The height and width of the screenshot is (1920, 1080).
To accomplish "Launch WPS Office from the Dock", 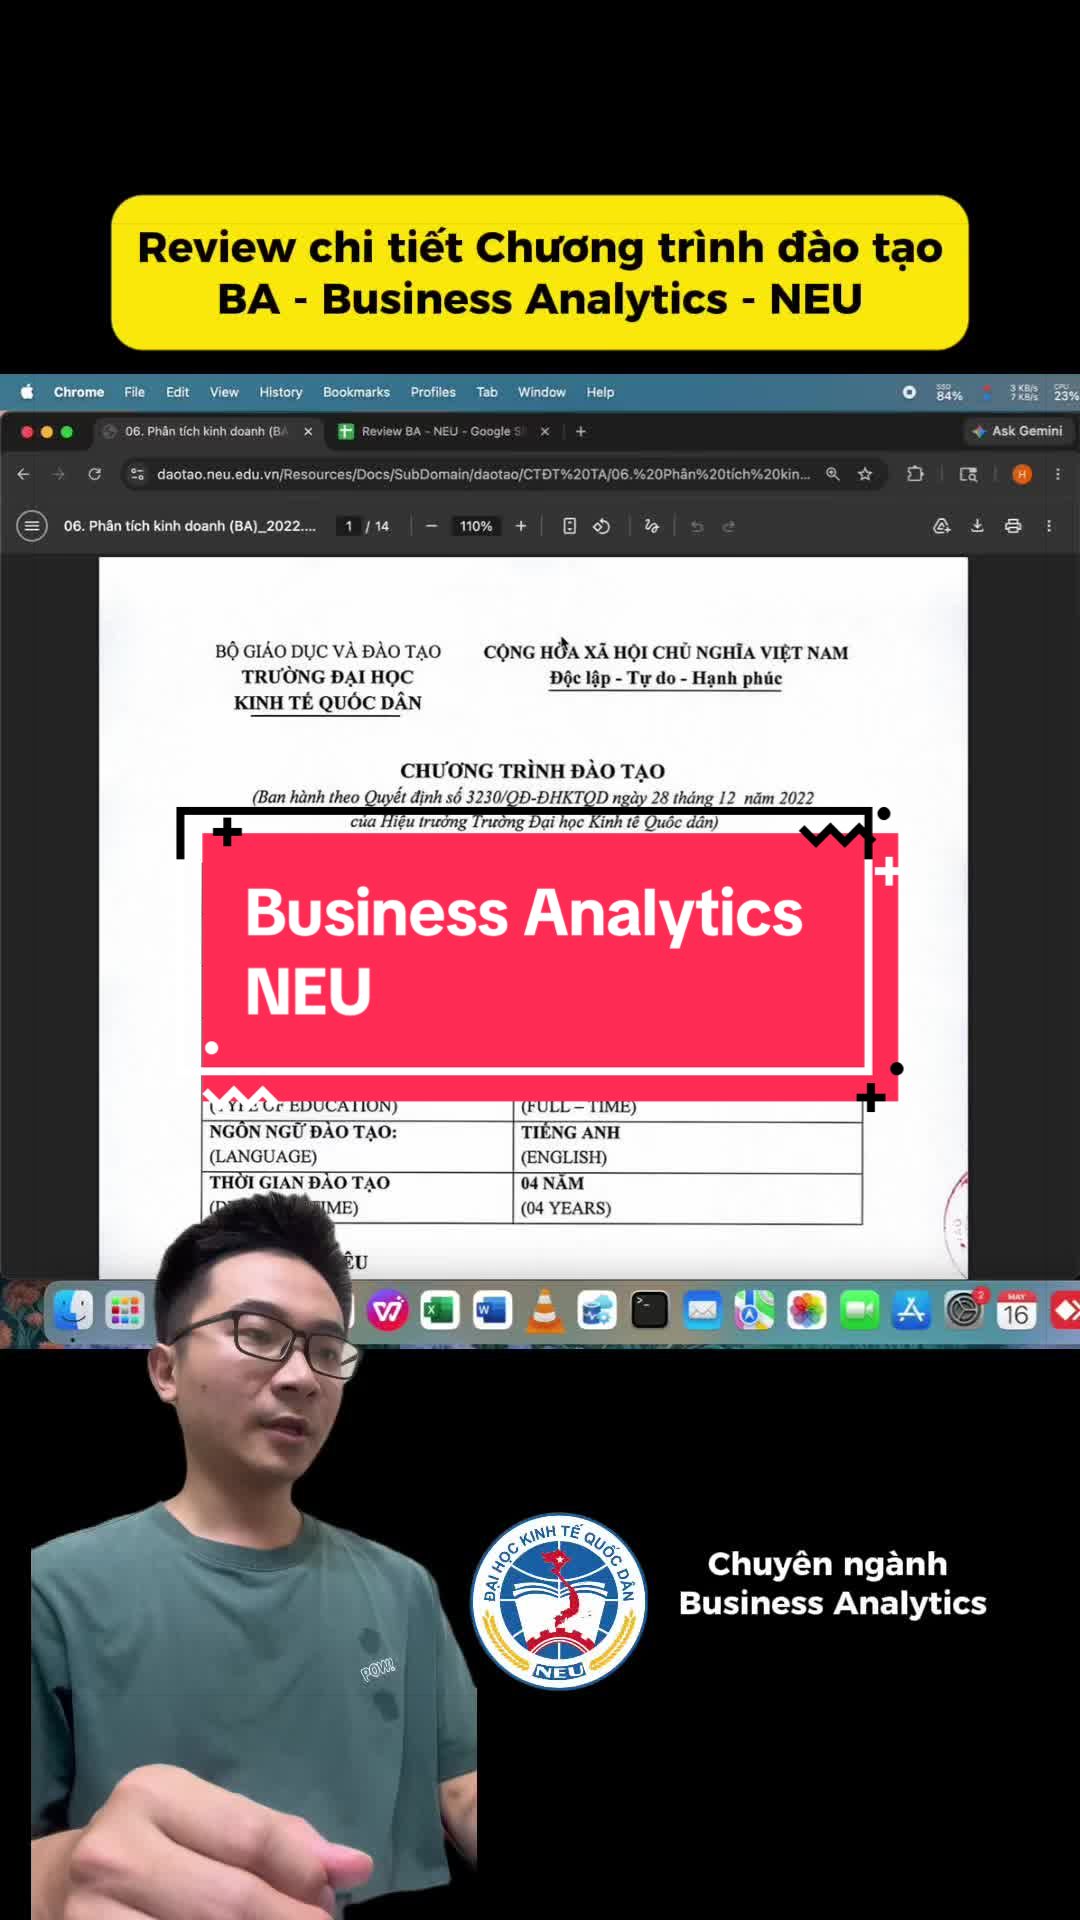I will (x=387, y=1309).
